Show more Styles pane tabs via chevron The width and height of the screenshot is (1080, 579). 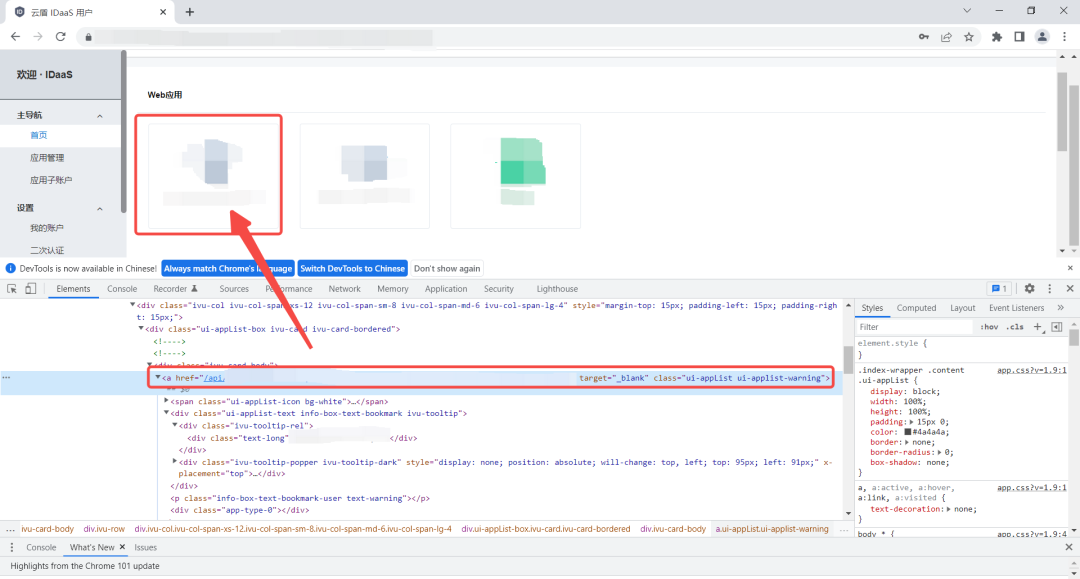pos(1061,308)
